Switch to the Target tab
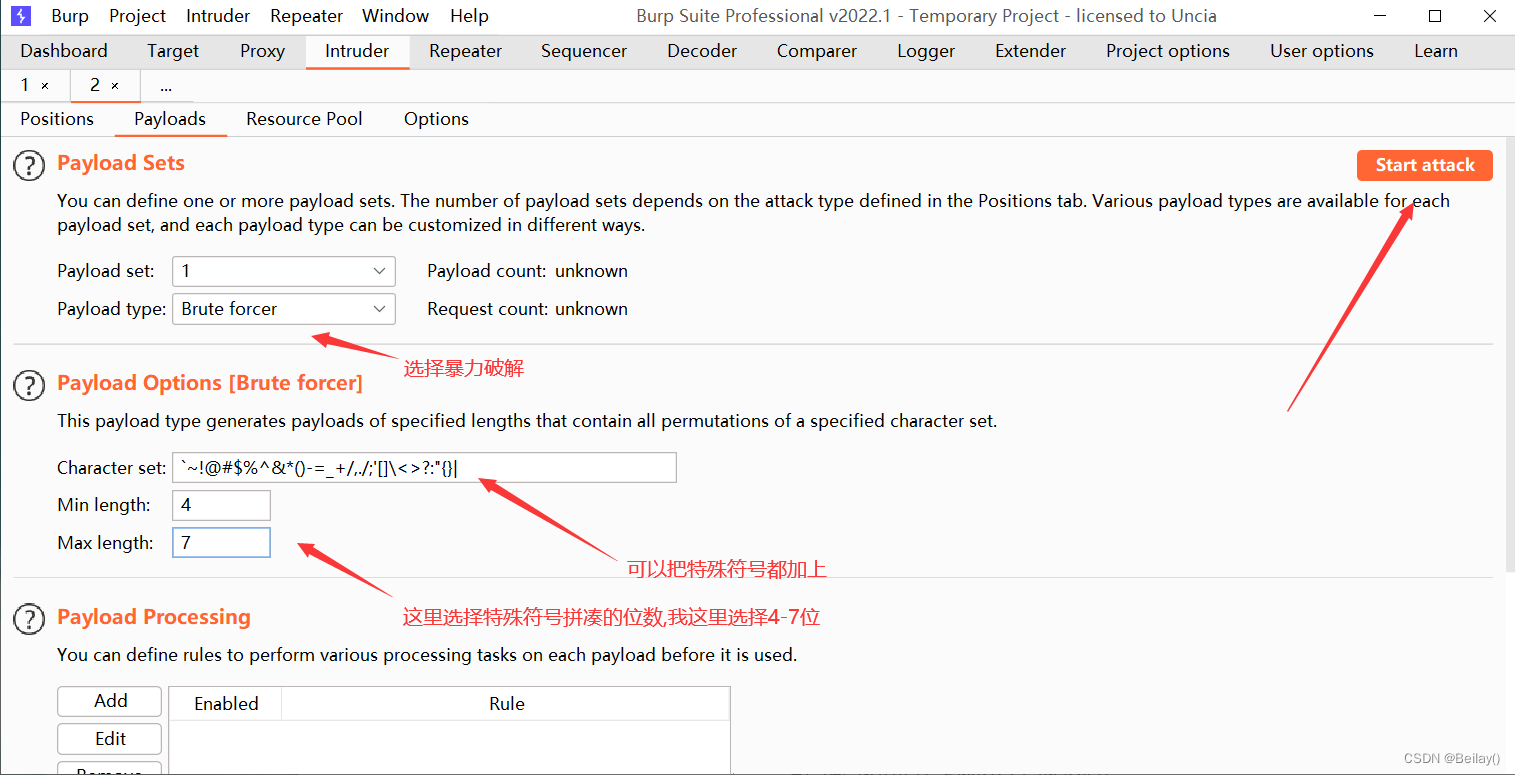 click(x=173, y=51)
